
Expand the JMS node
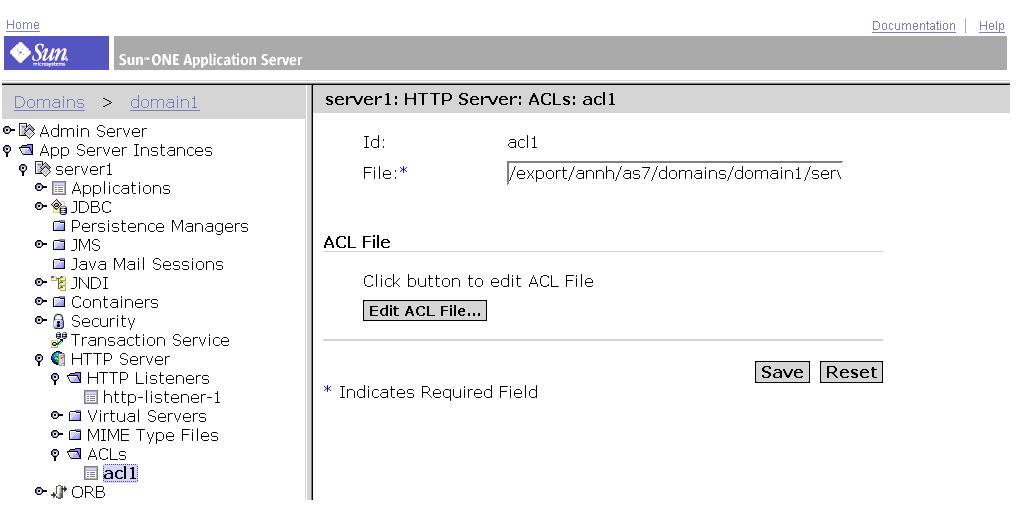click(x=40, y=245)
